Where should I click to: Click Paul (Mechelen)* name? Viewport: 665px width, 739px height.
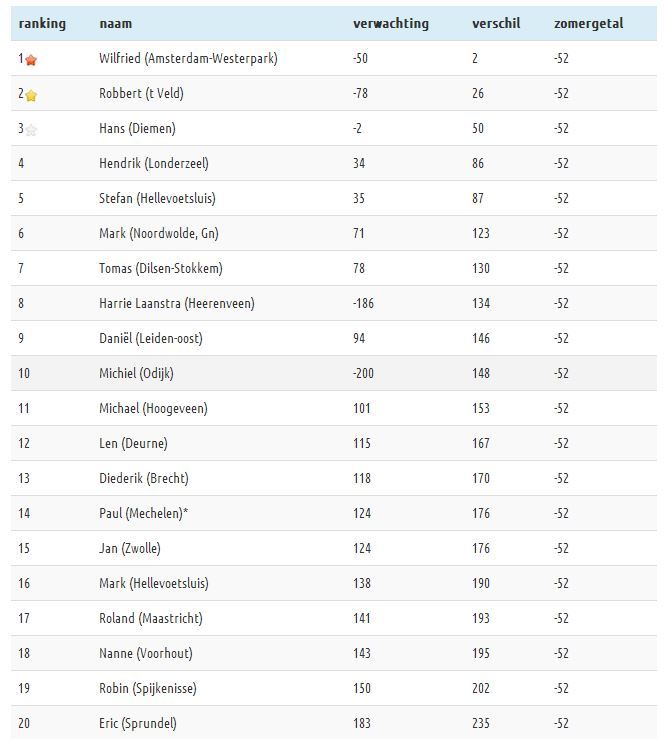tap(143, 513)
